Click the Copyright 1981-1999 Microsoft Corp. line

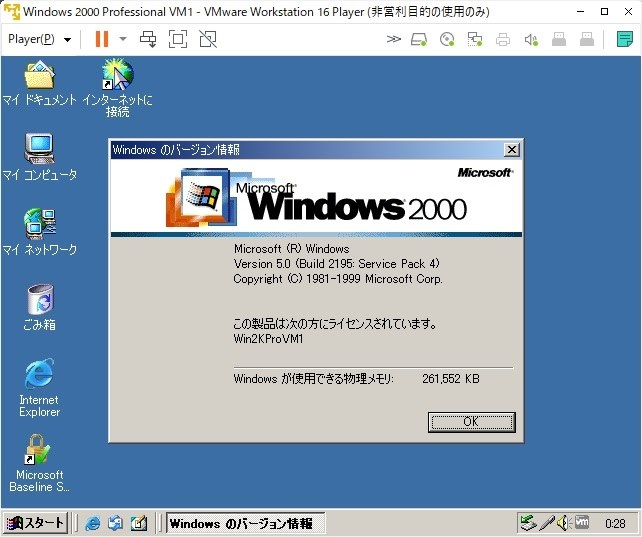tap(338, 279)
